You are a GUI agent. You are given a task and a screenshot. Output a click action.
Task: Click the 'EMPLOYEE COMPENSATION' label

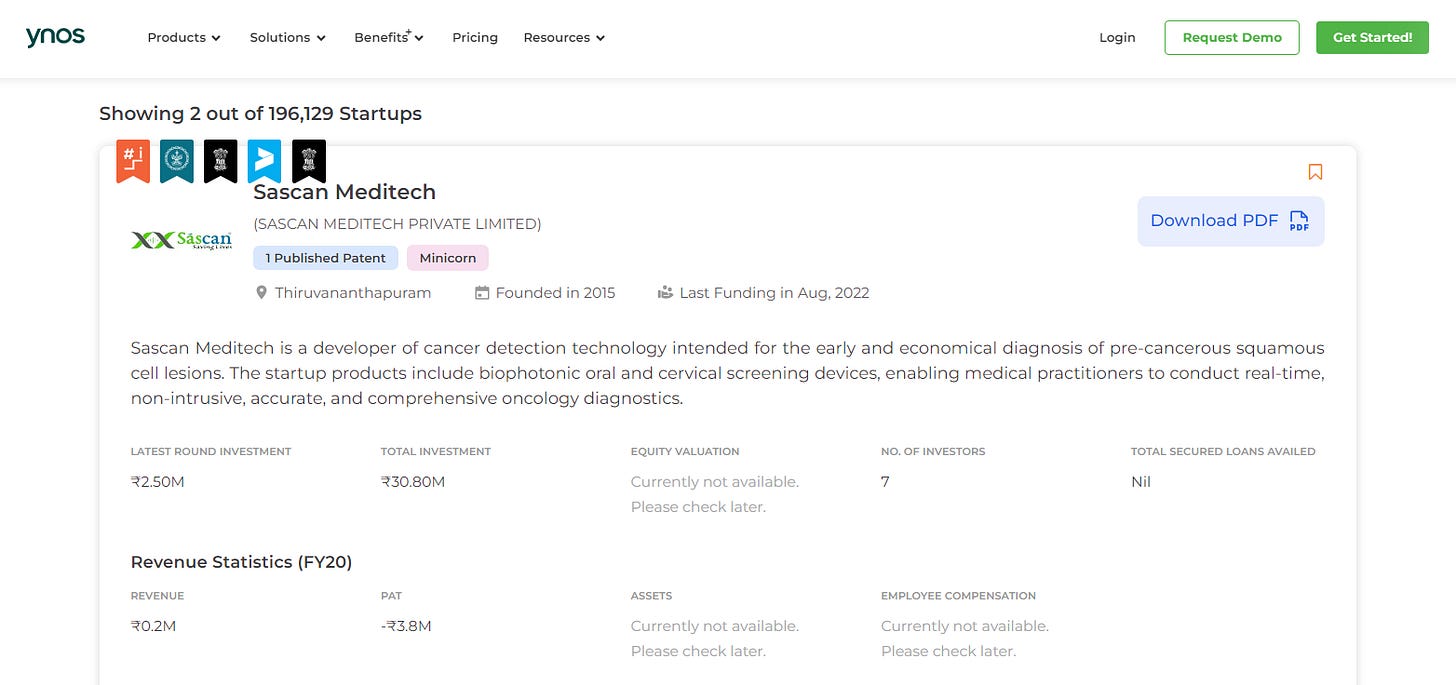coord(958,596)
